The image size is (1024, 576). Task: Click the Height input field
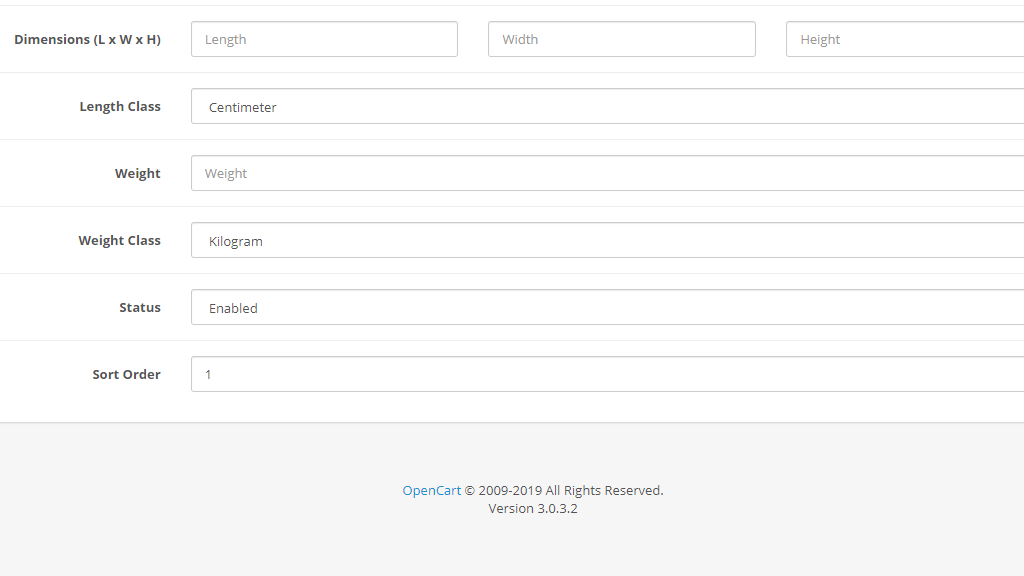[905, 39]
